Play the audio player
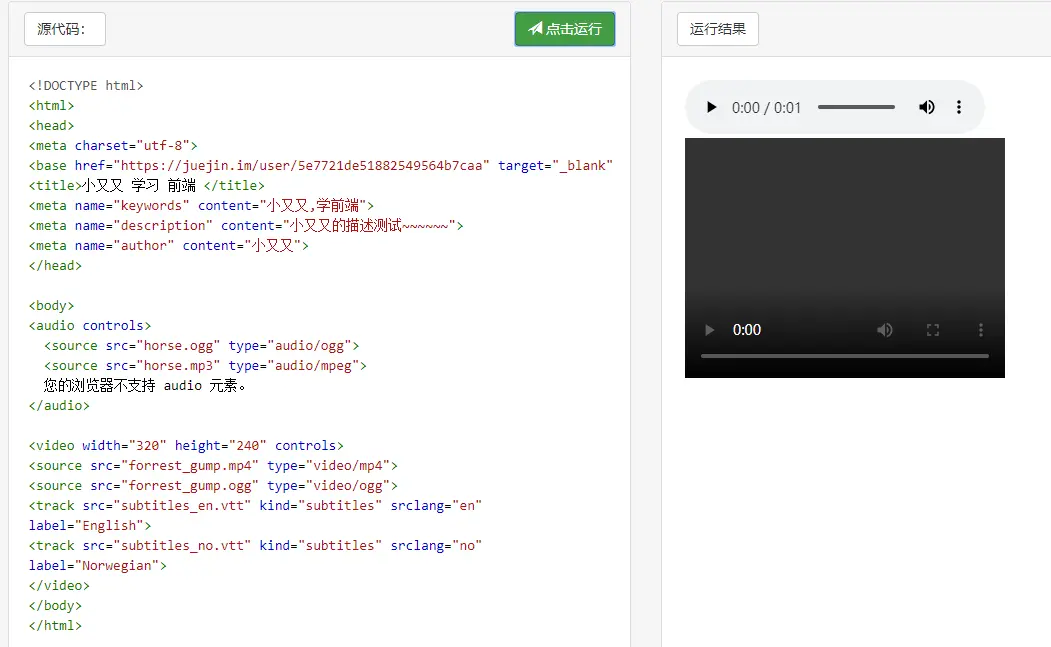Image resolution: width=1051 pixels, height=647 pixels. coord(711,107)
